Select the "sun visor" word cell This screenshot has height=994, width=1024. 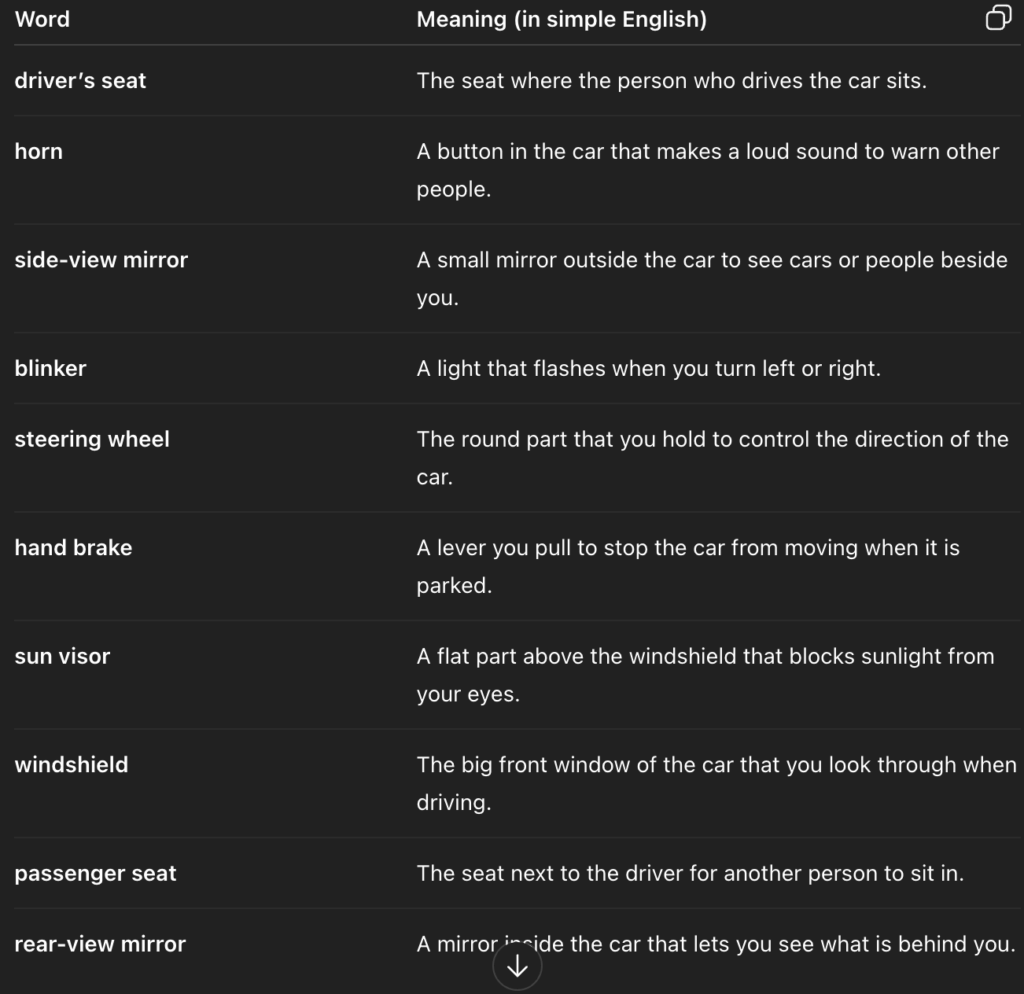click(x=62, y=657)
